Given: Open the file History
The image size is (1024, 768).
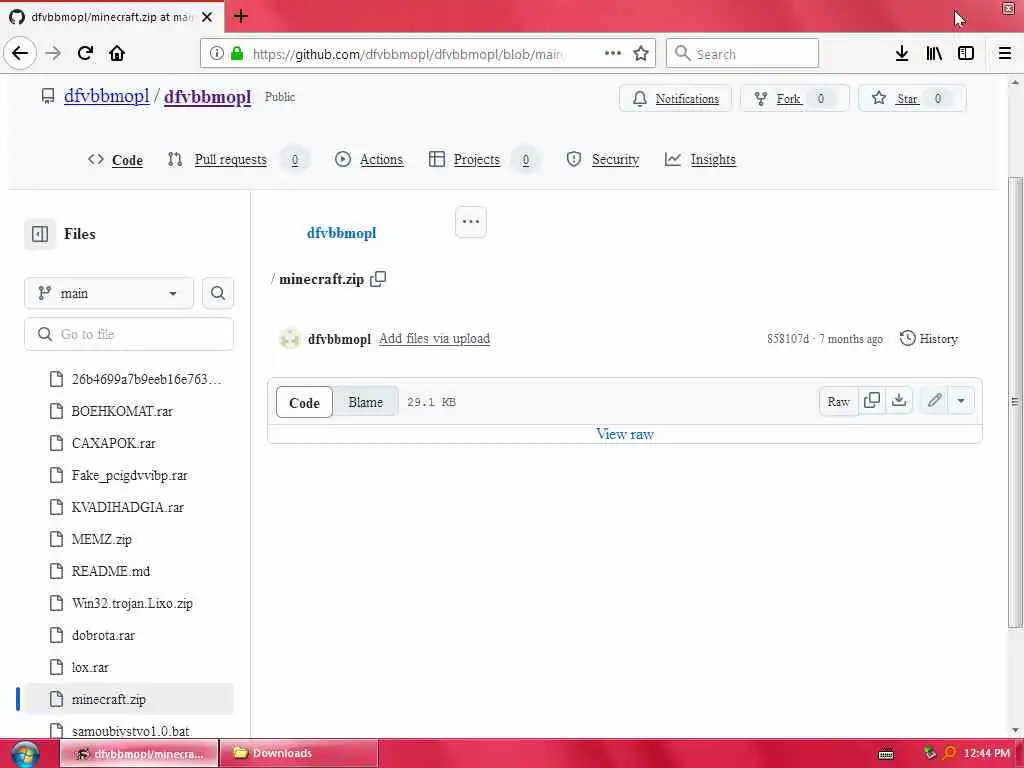Looking at the screenshot, I should coord(929,338).
